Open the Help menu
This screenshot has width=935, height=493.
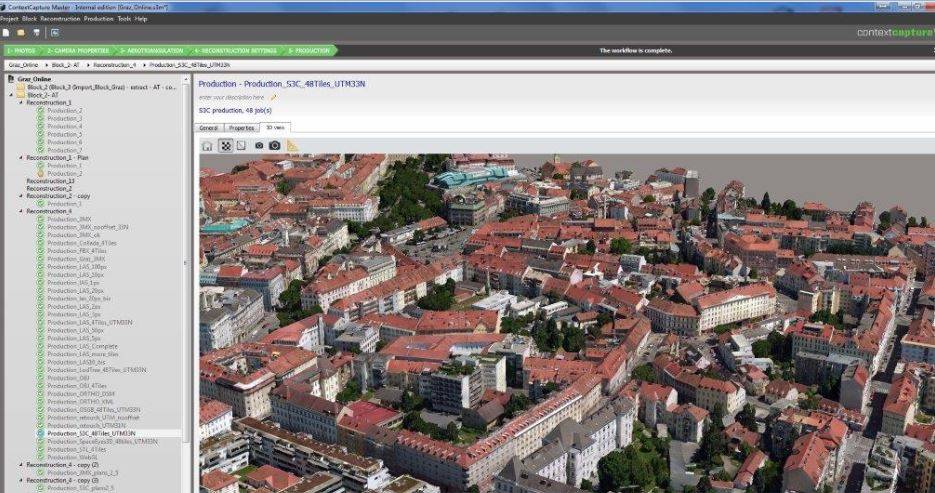coord(141,19)
